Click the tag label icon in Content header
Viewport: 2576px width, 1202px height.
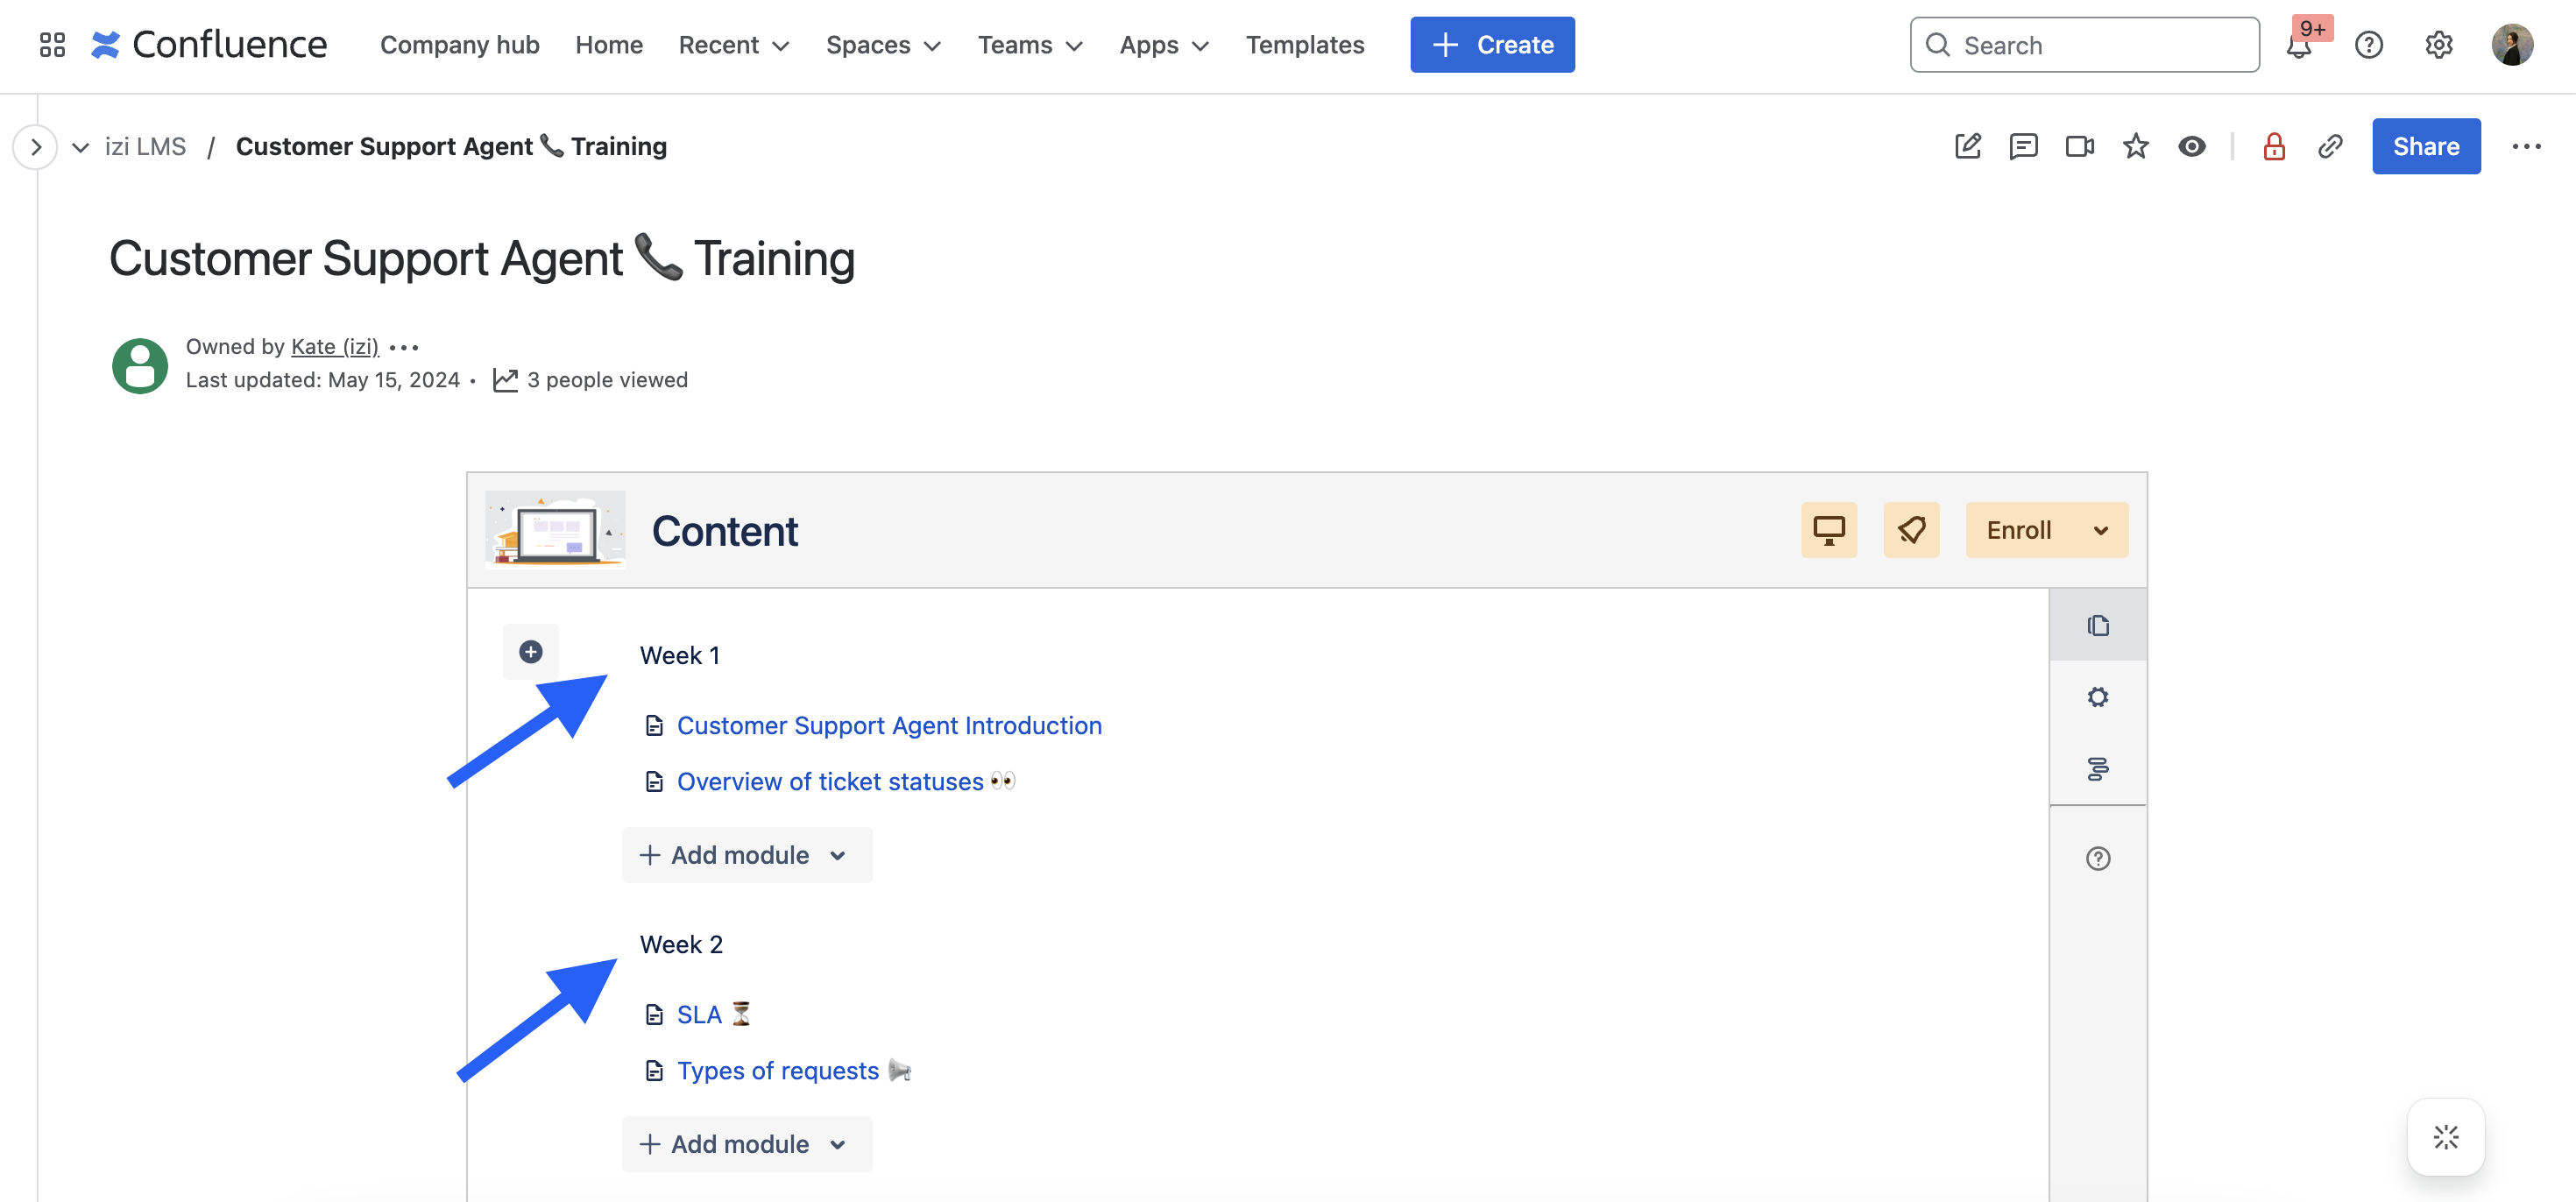coord(1910,530)
